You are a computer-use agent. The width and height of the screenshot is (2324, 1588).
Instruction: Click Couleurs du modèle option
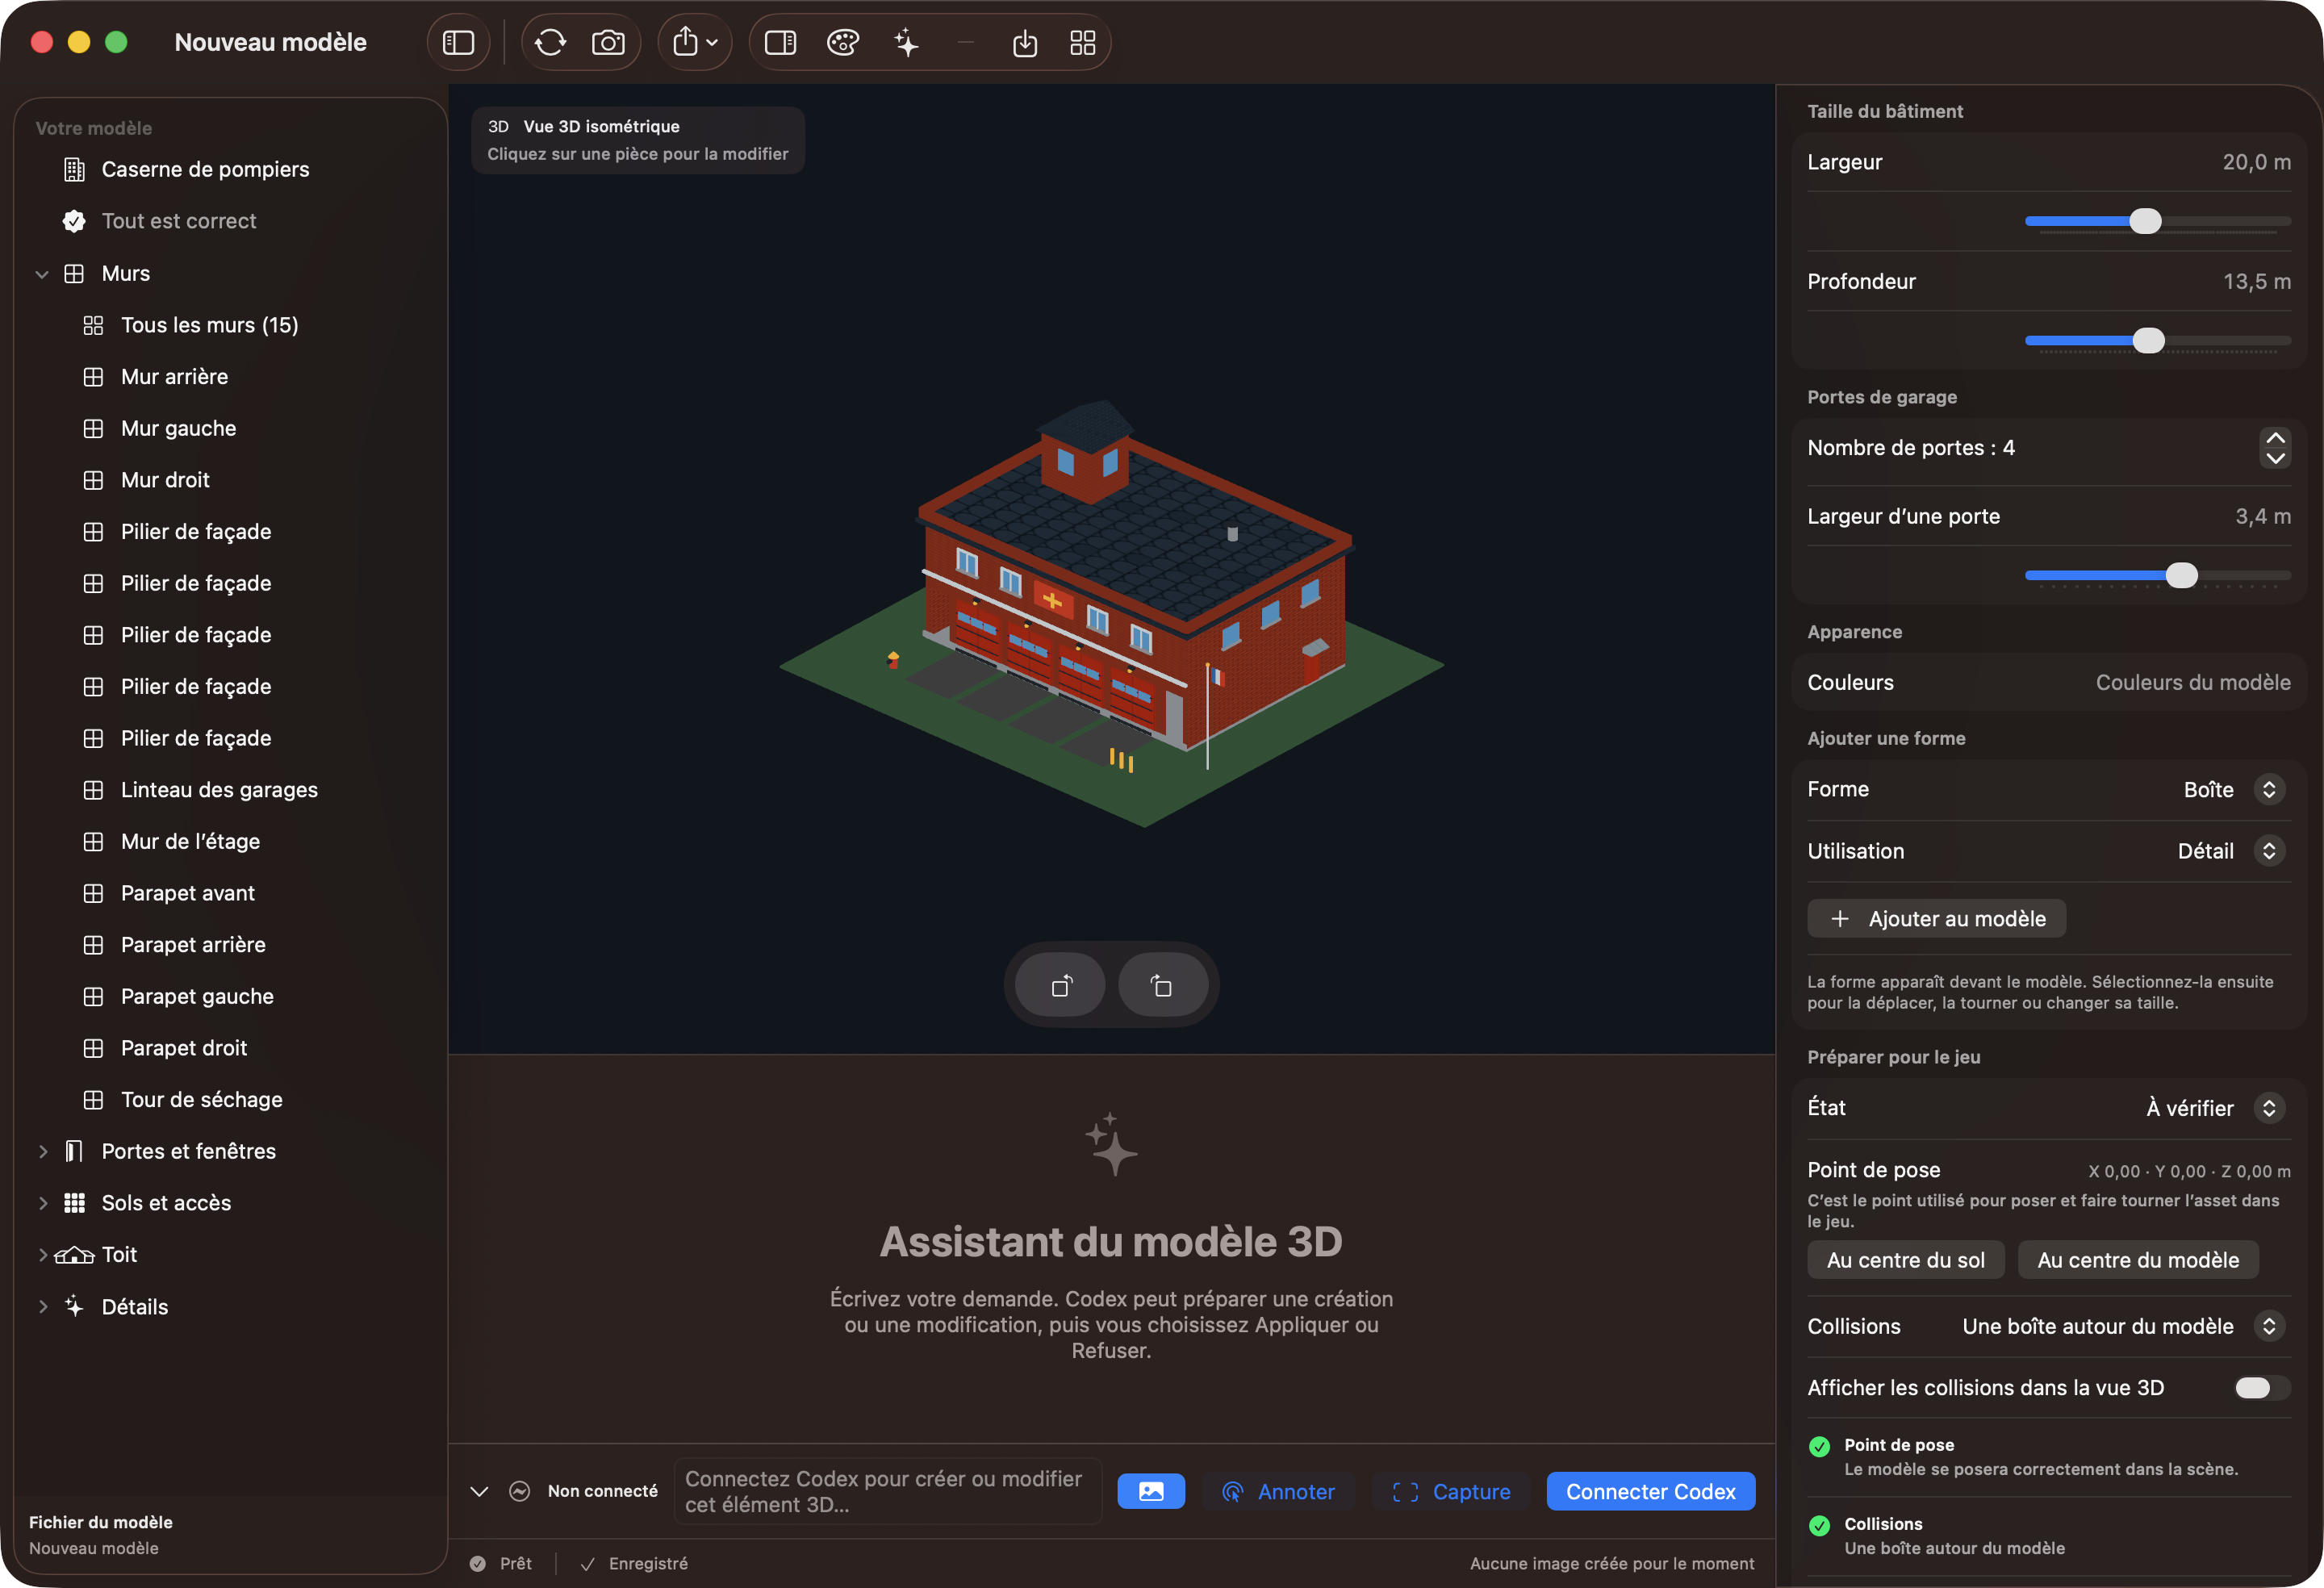coord(2193,682)
